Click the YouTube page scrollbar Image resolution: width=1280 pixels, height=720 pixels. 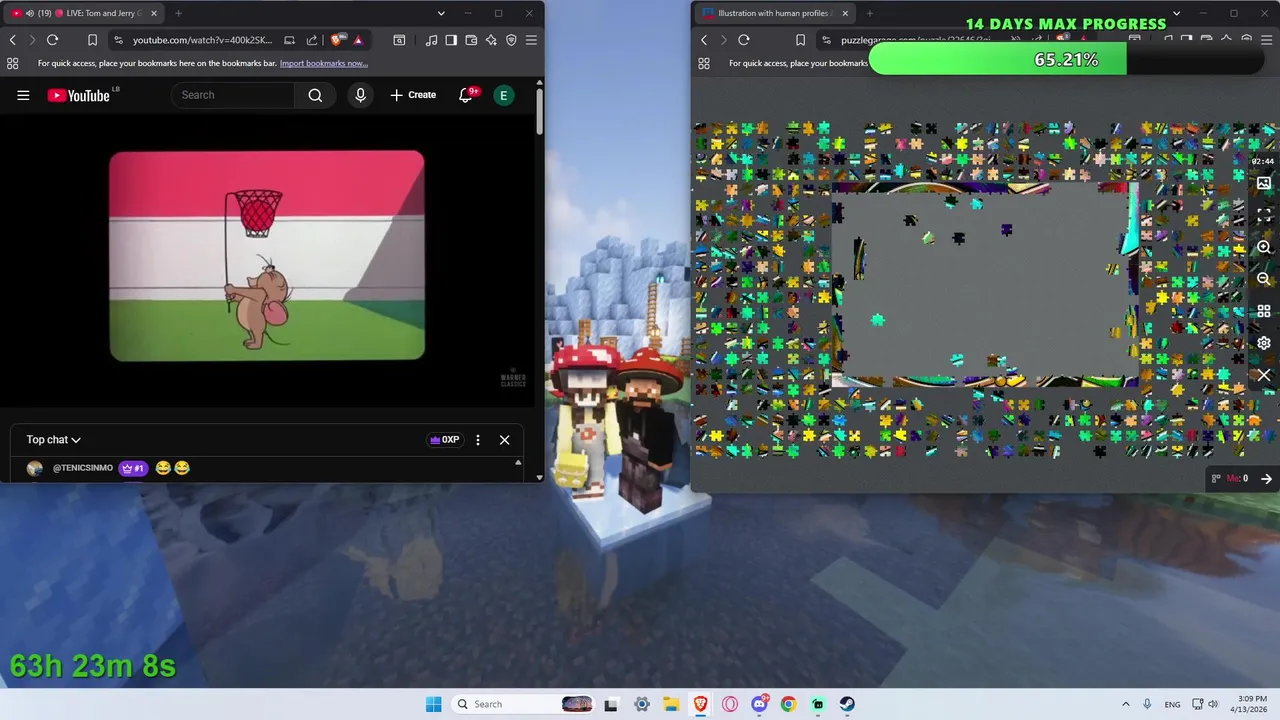pos(539,112)
